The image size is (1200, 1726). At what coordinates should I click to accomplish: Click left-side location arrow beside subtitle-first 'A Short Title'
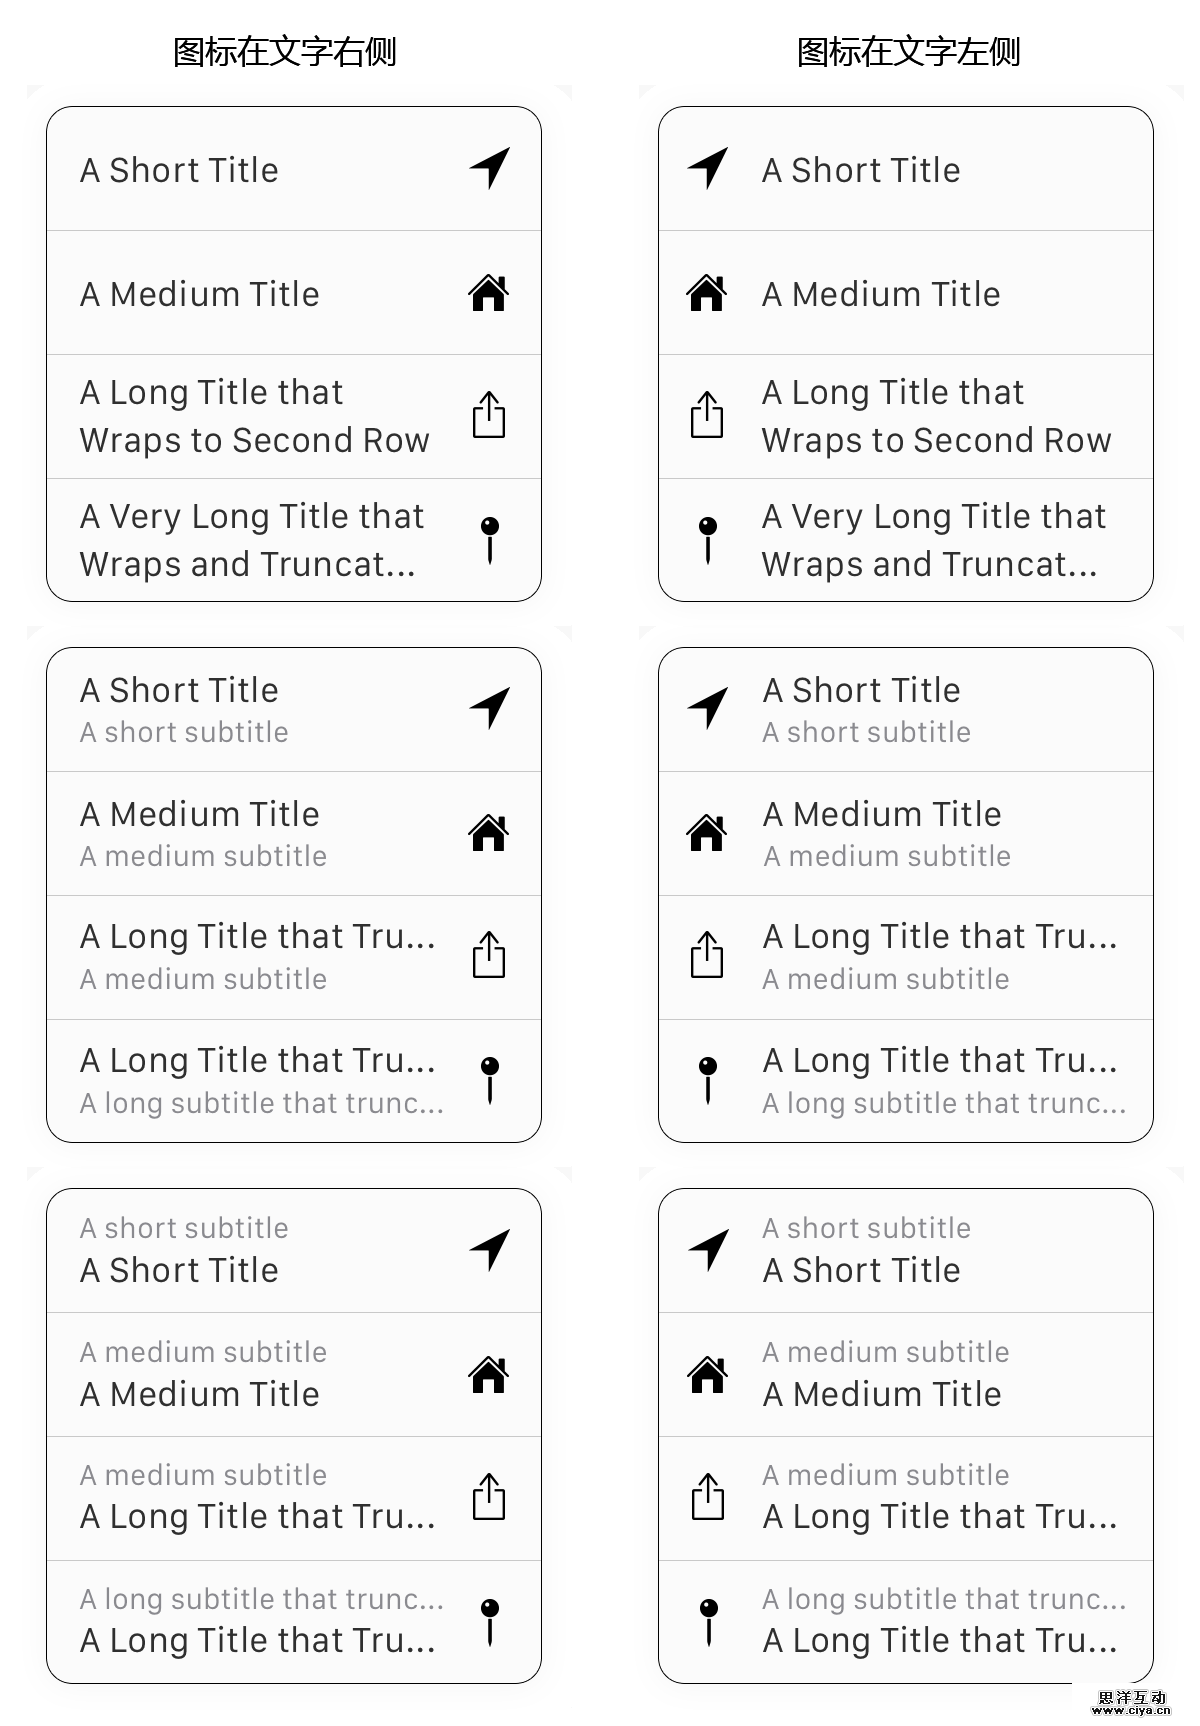tap(708, 1249)
